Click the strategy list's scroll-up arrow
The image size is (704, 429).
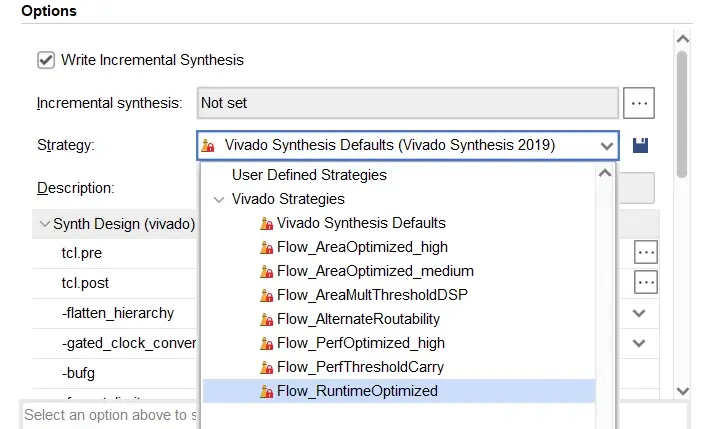(x=605, y=173)
